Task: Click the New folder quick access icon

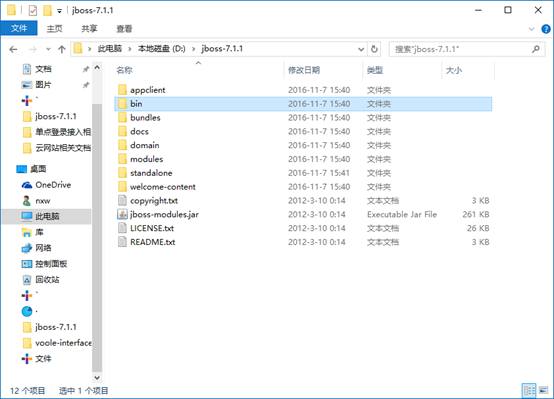Action: click(47, 11)
